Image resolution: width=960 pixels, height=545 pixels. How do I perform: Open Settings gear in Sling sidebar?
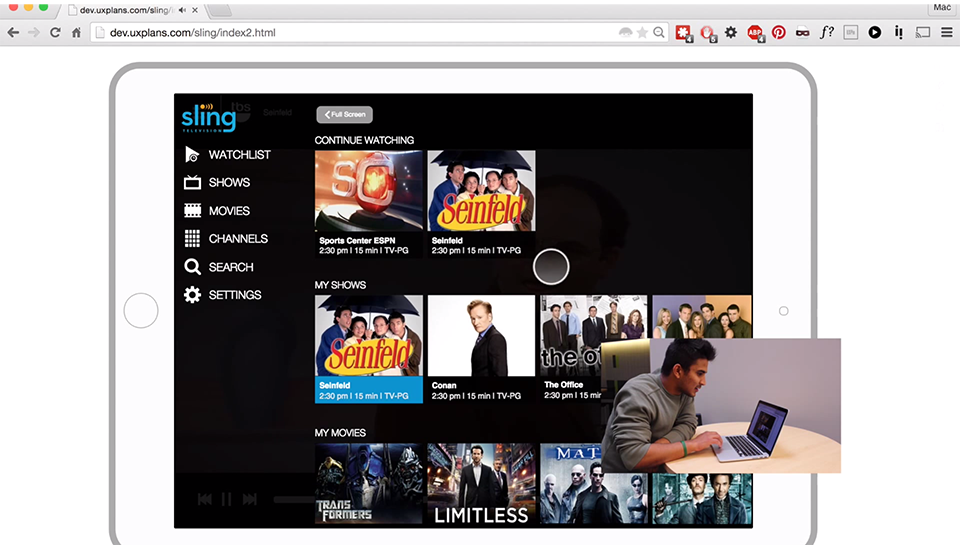point(193,295)
